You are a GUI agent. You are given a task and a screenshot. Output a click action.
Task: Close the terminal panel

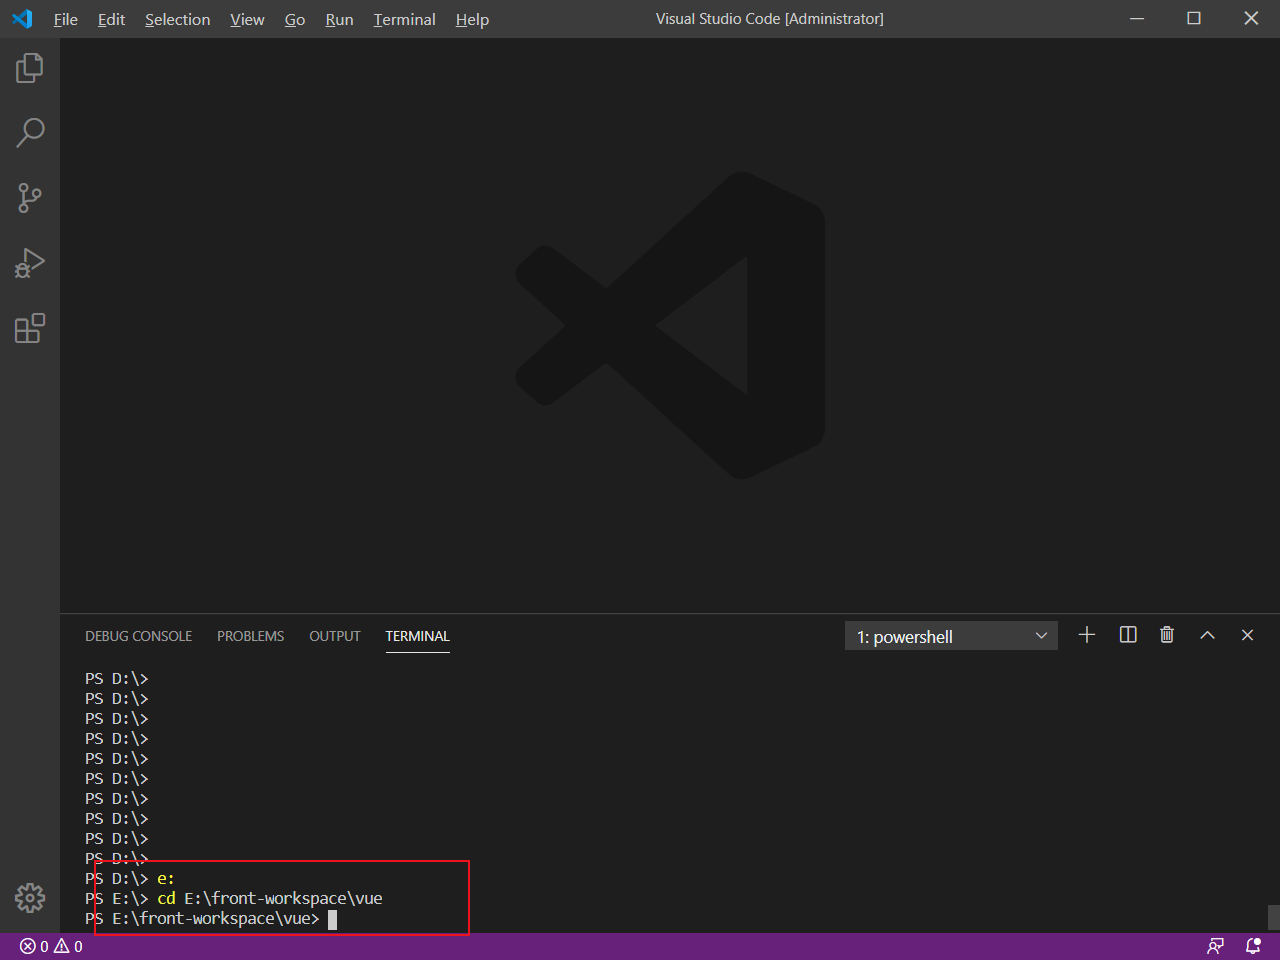[1247, 634]
